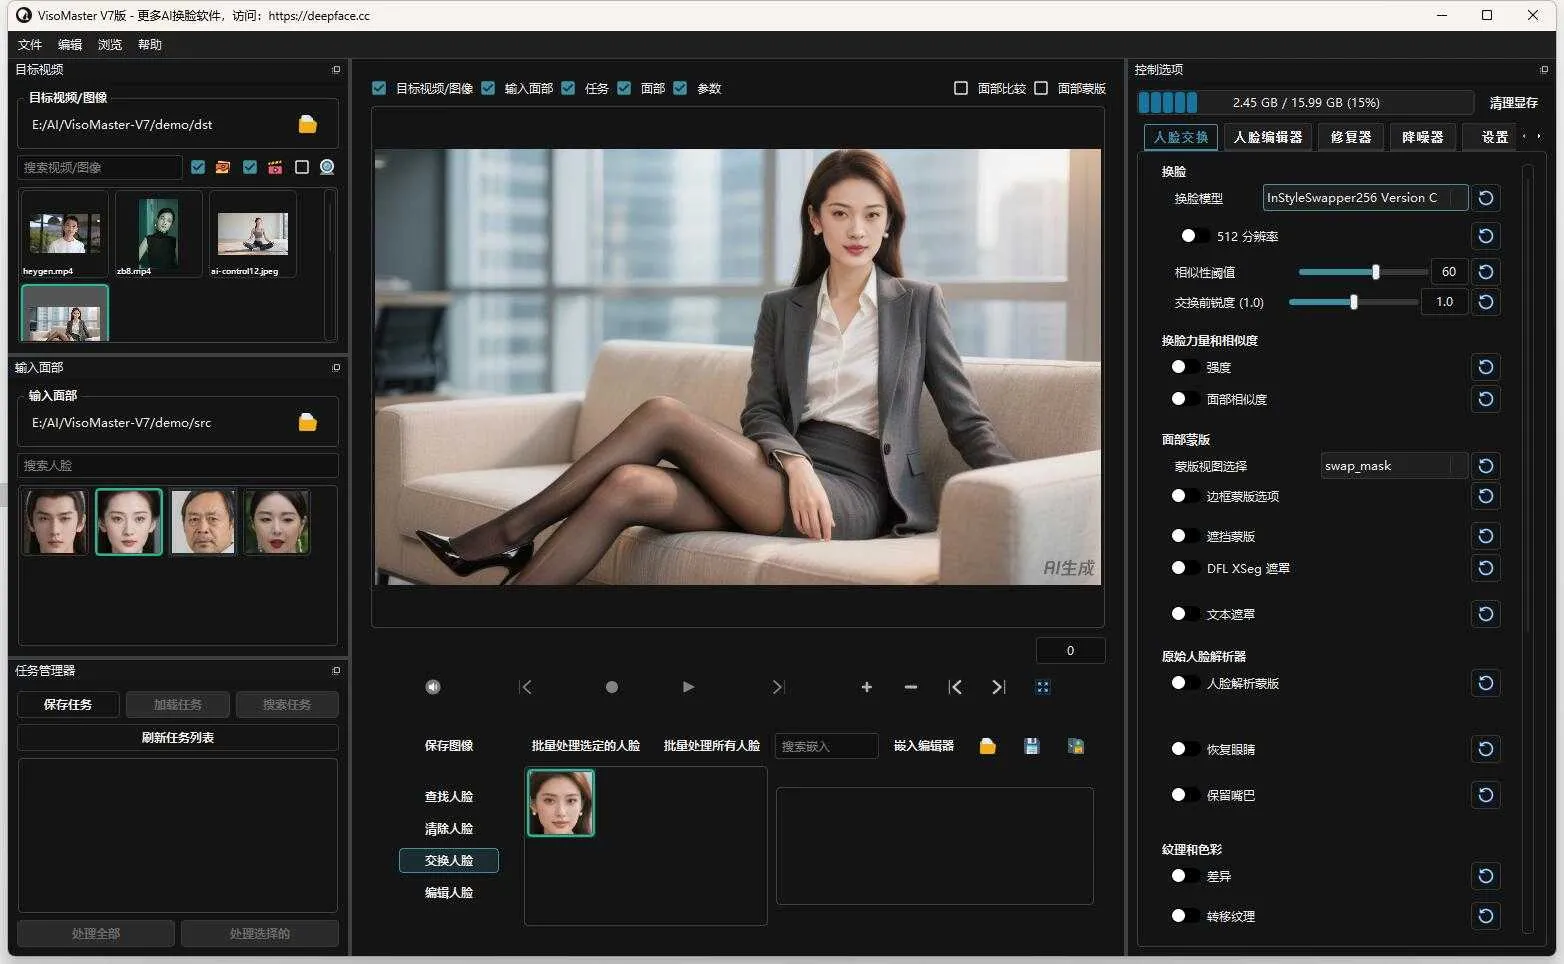Open embeddings folder icon next to 嵌入编辑器
The height and width of the screenshot is (964, 1564).
click(x=987, y=746)
